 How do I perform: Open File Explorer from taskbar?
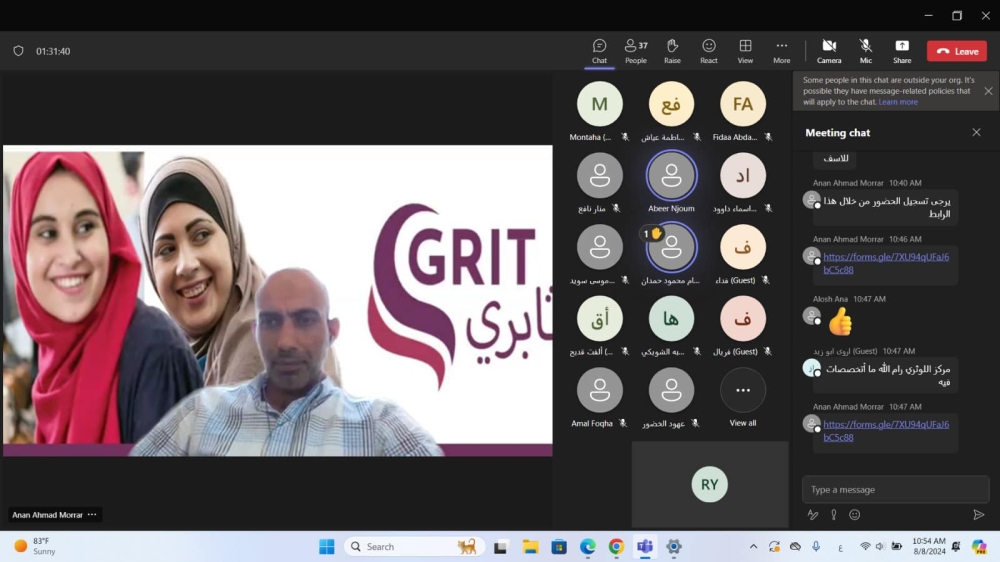pos(530,547)
